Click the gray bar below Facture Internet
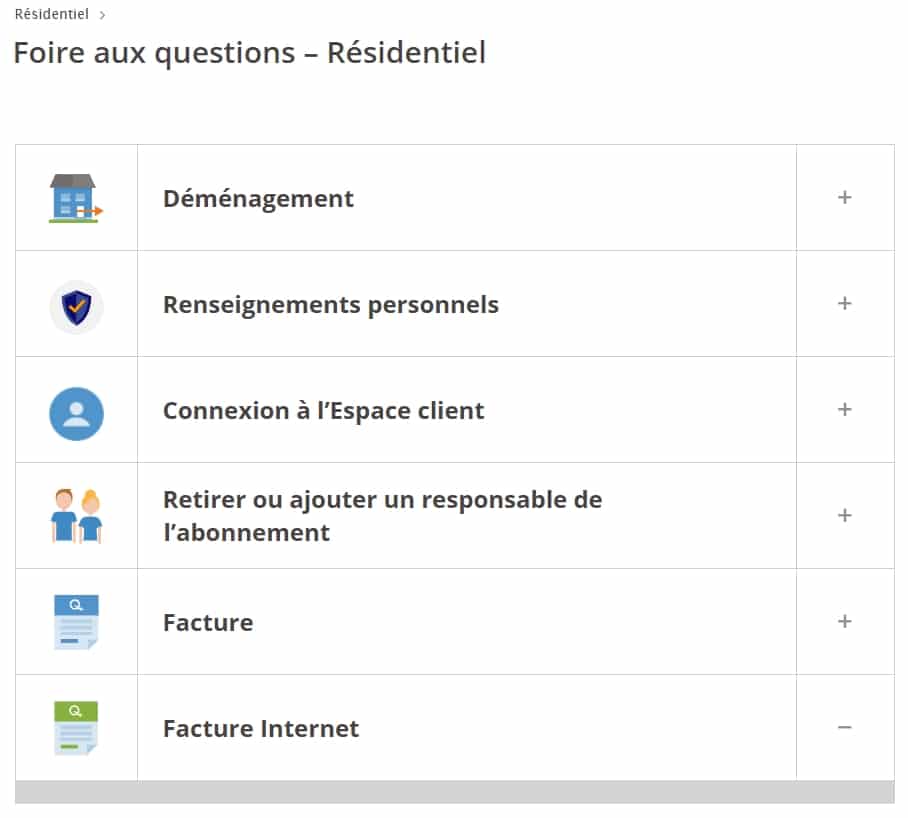908x818 pixels. click(x=454, y=792)
